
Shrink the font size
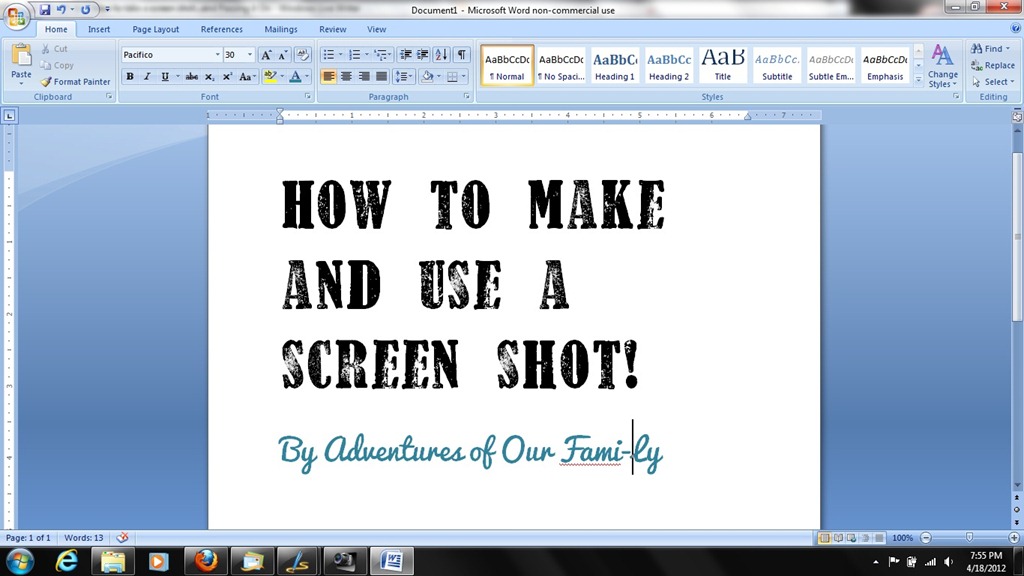(283, 55)
